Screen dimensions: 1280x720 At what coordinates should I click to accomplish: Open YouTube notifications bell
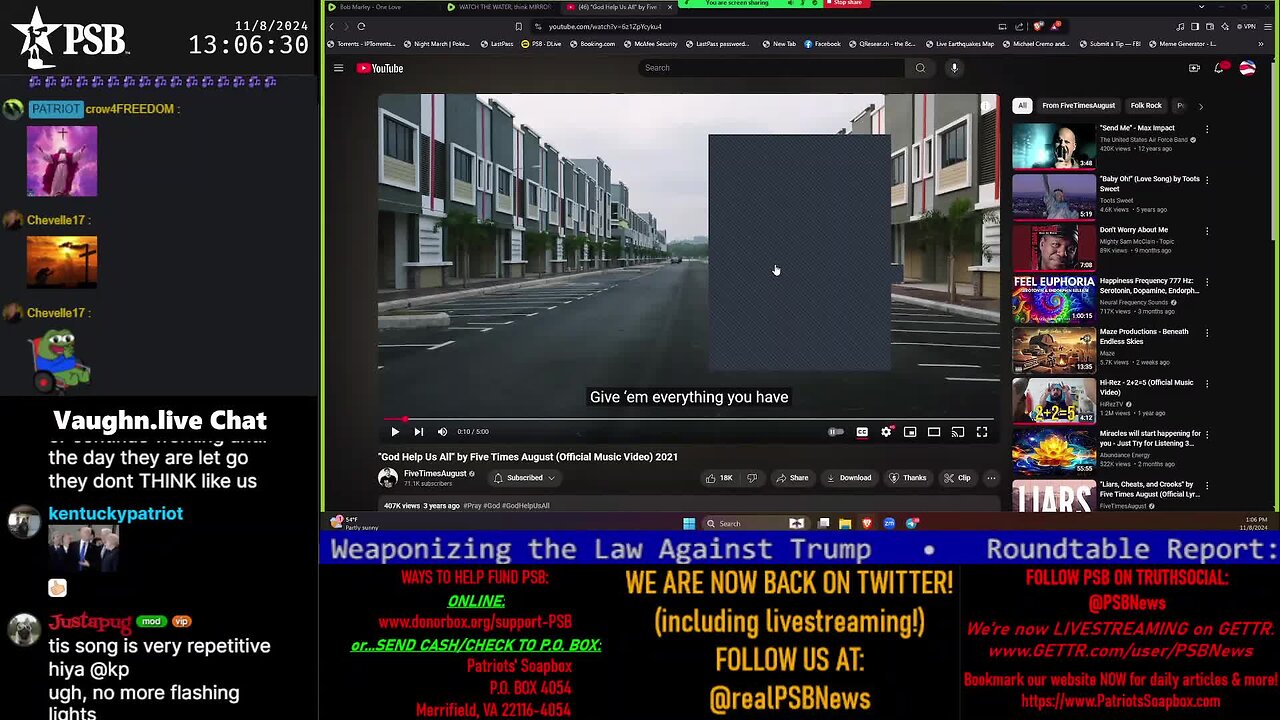tap(1220, 68)
